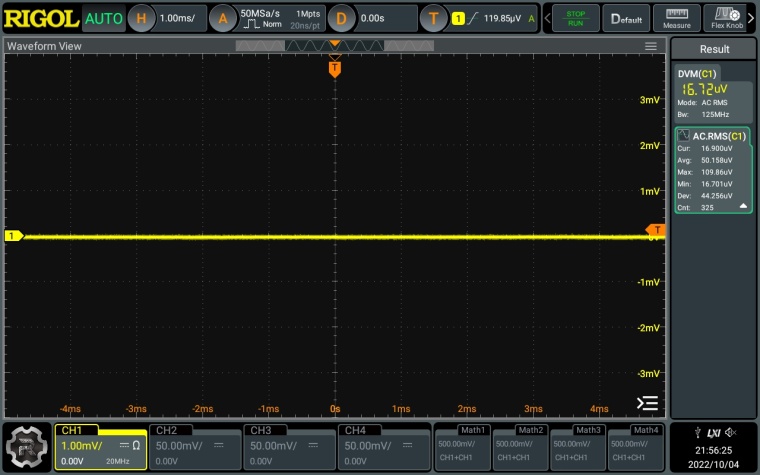Open the Waveform View hamburger menu

pos(651,47)
